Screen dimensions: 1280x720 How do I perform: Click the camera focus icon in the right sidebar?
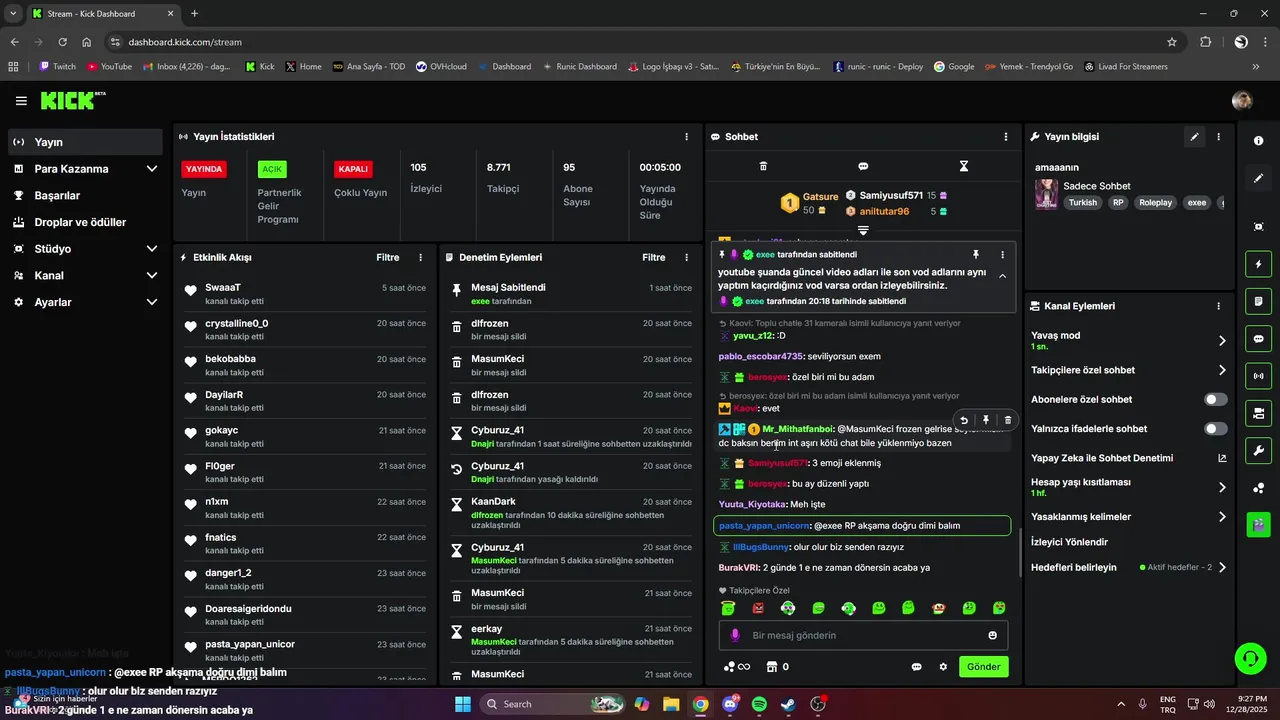coord(1258,227)
